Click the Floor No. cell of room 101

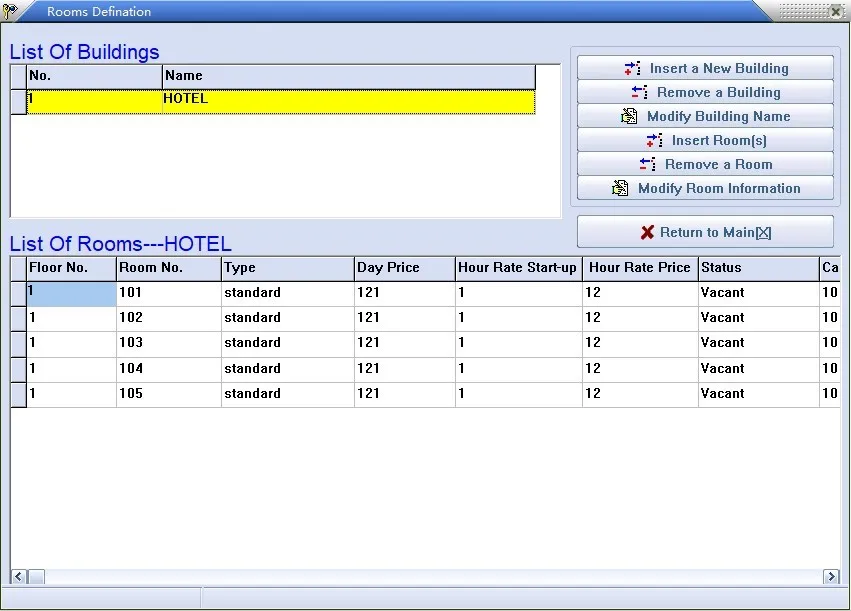(x=71, y=293)
